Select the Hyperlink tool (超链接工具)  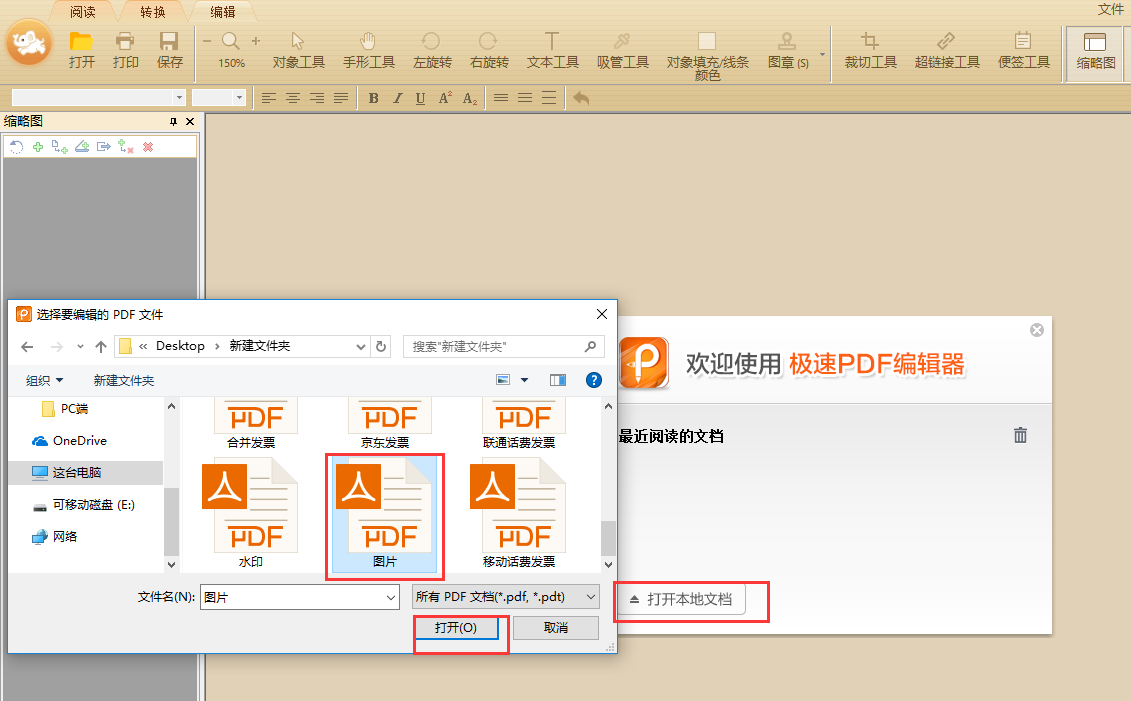pos(946,50)
